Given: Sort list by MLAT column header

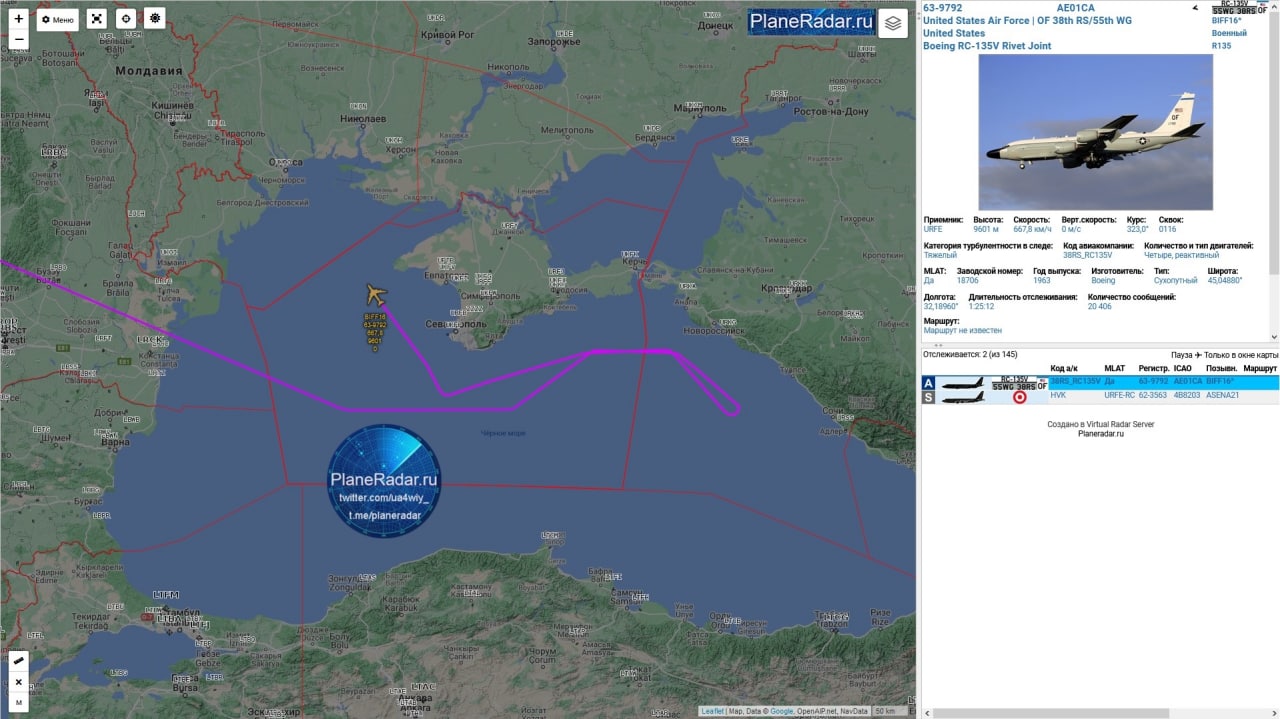Looking at the screenshot, I should 1114,369.
